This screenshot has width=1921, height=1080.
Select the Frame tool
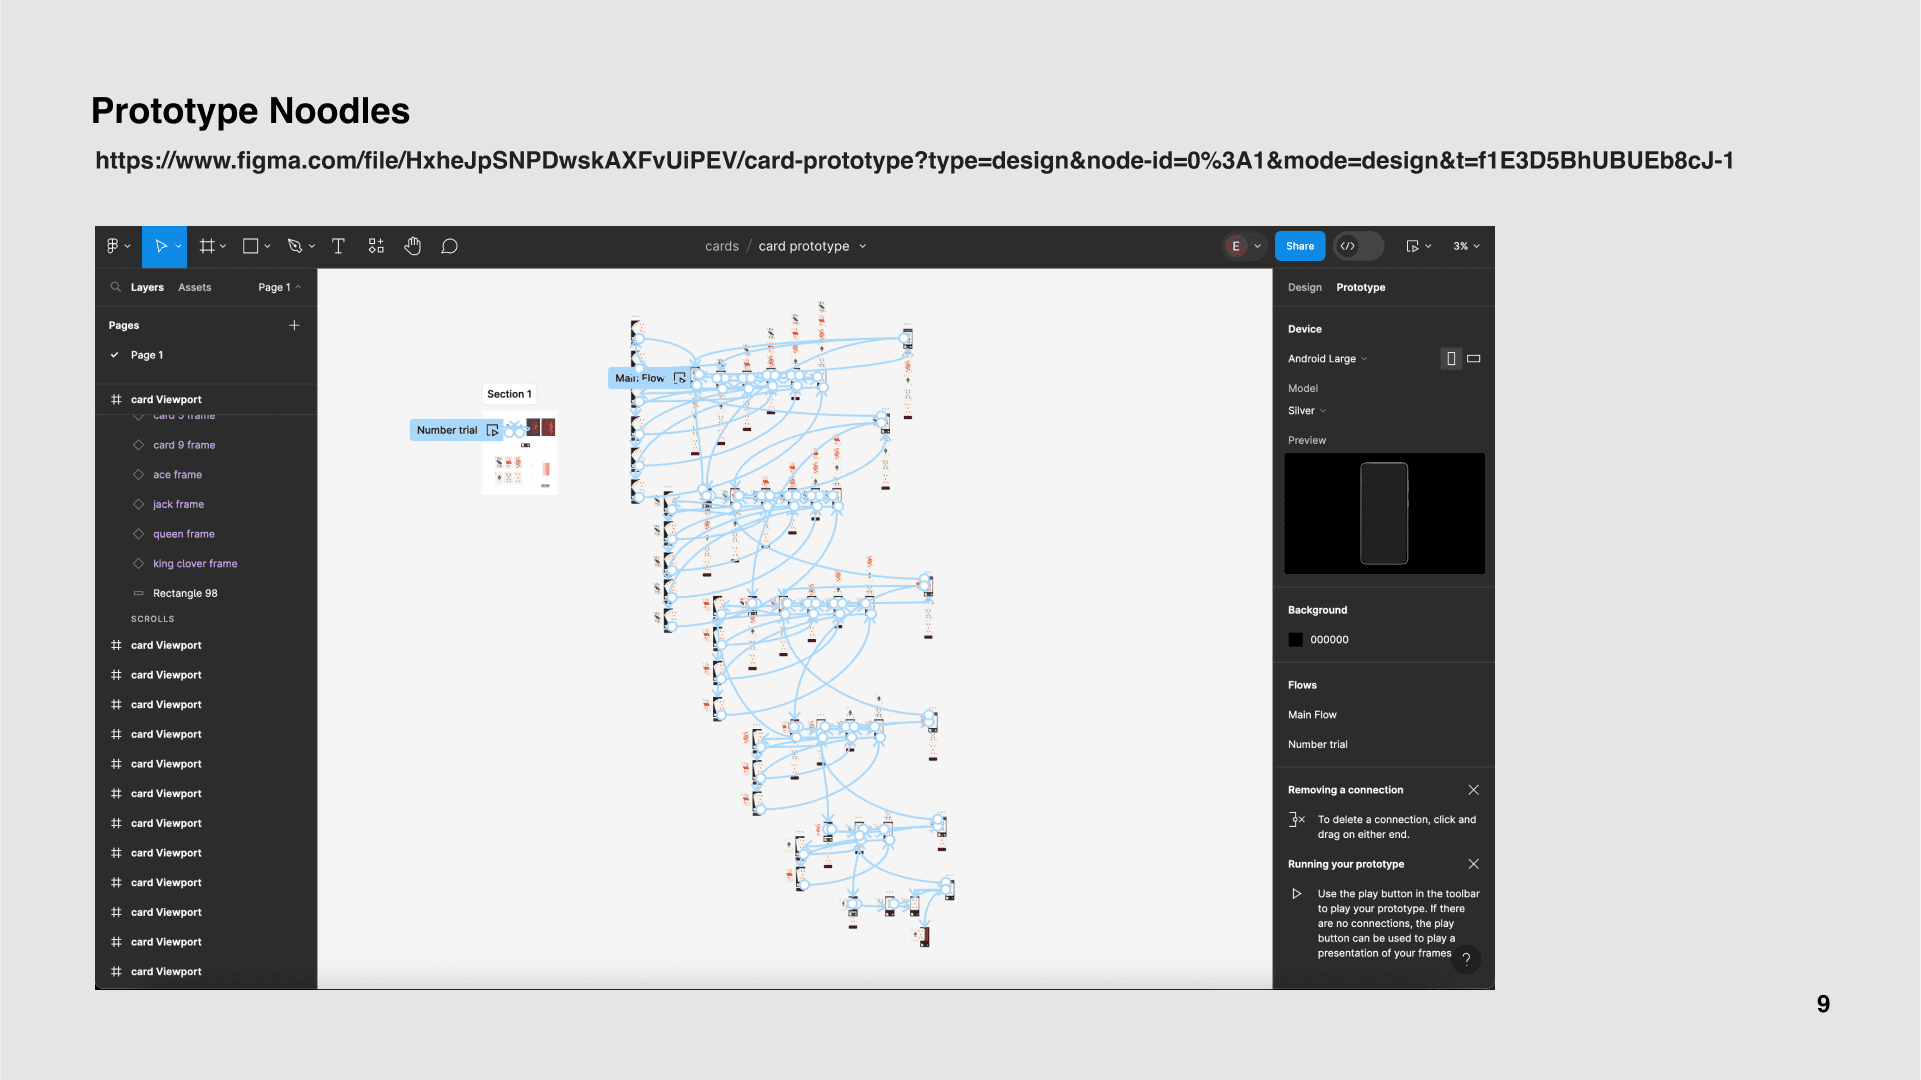pos(207,246)
